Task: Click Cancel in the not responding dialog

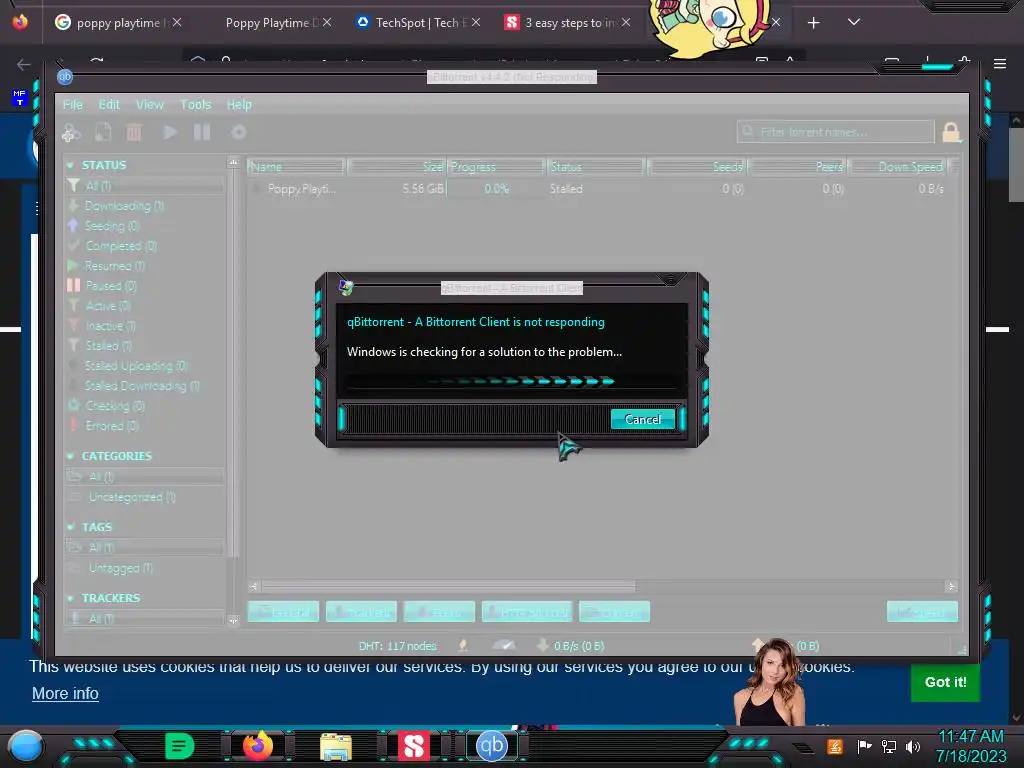Action: (643, 419)
